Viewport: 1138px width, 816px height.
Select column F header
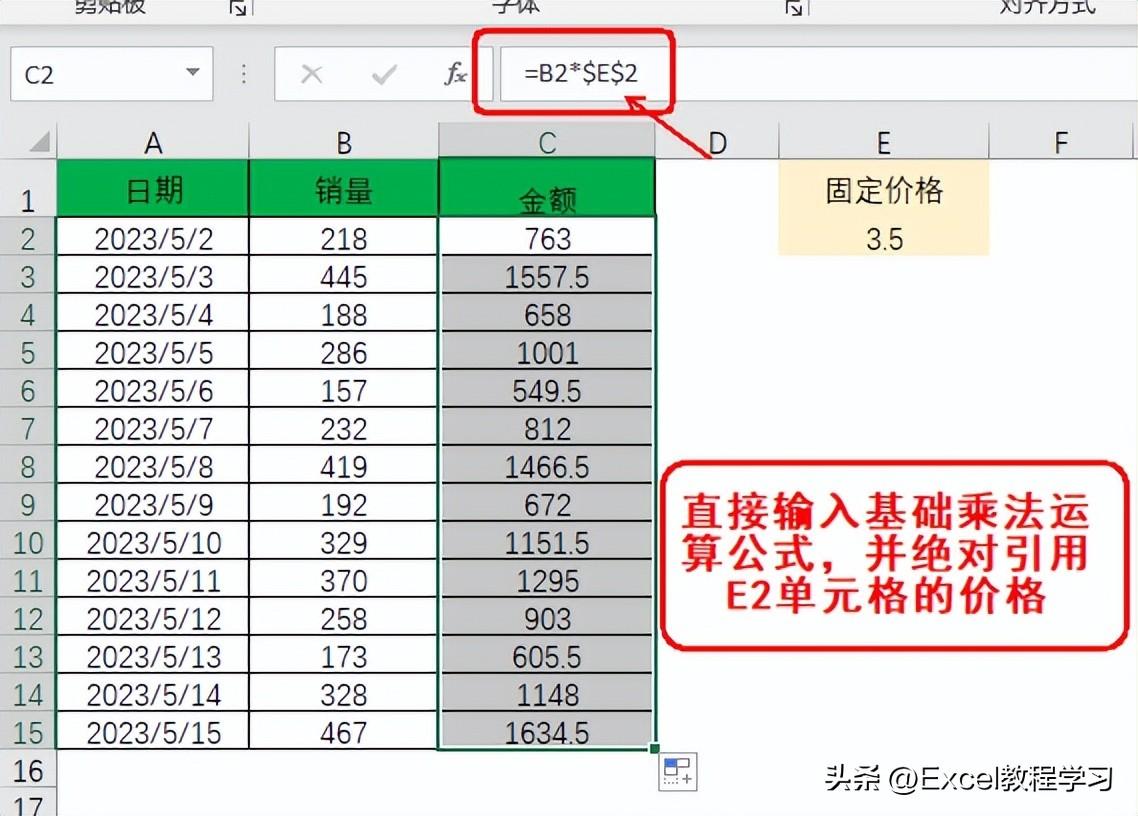[x=1061, y=142]
